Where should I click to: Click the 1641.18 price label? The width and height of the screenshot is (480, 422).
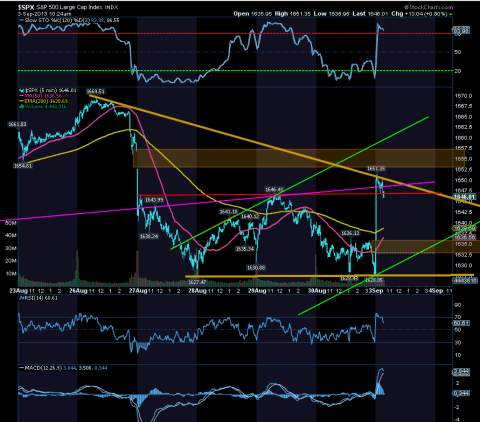pos(228,212)
